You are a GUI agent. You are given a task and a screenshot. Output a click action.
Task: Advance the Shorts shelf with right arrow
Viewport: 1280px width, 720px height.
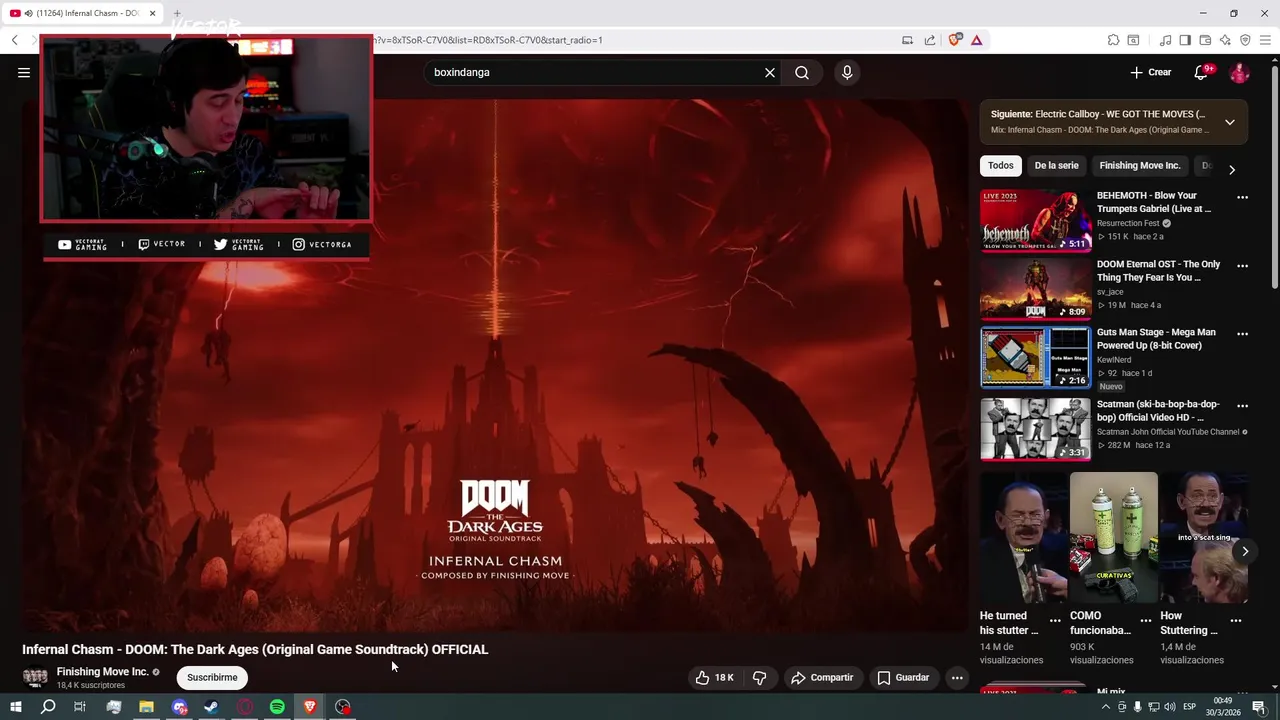click(1245, 551)
